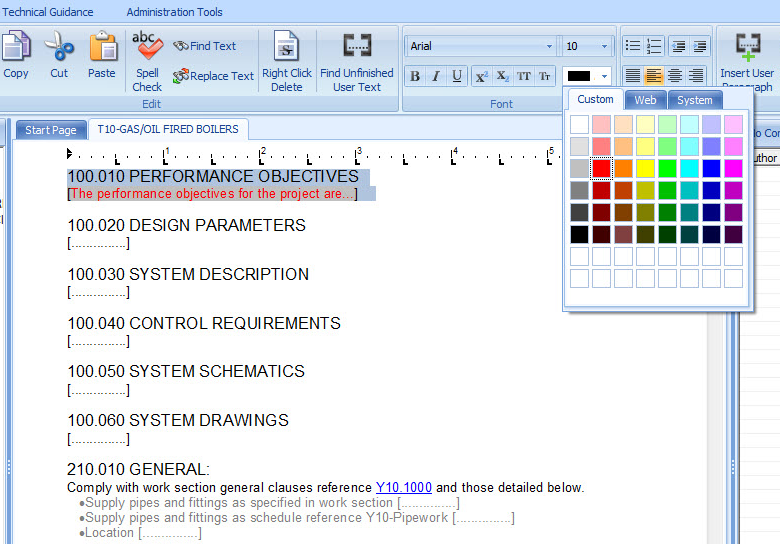Pick the white color swatch
780x544 pixels.
coord(580,124)
